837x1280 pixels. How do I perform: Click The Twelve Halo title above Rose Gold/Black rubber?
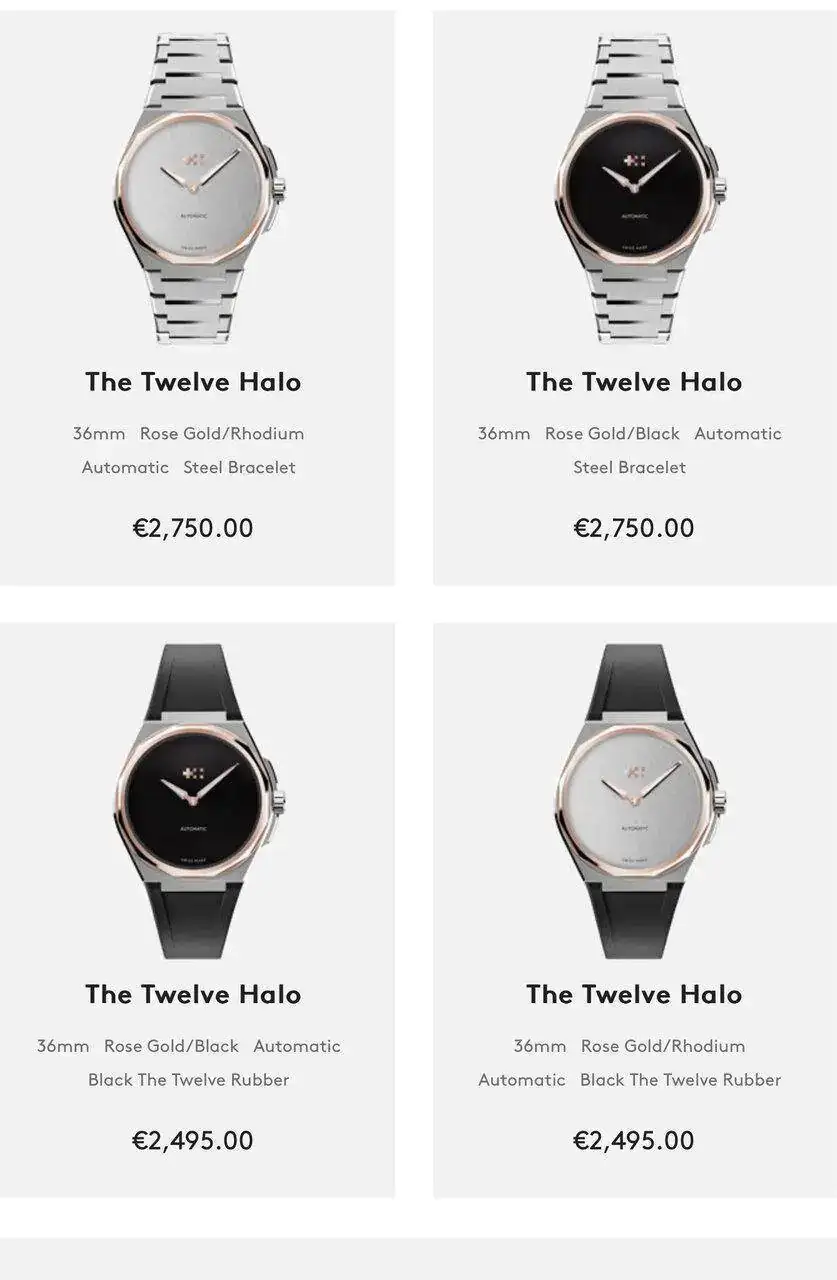(193, 994)
